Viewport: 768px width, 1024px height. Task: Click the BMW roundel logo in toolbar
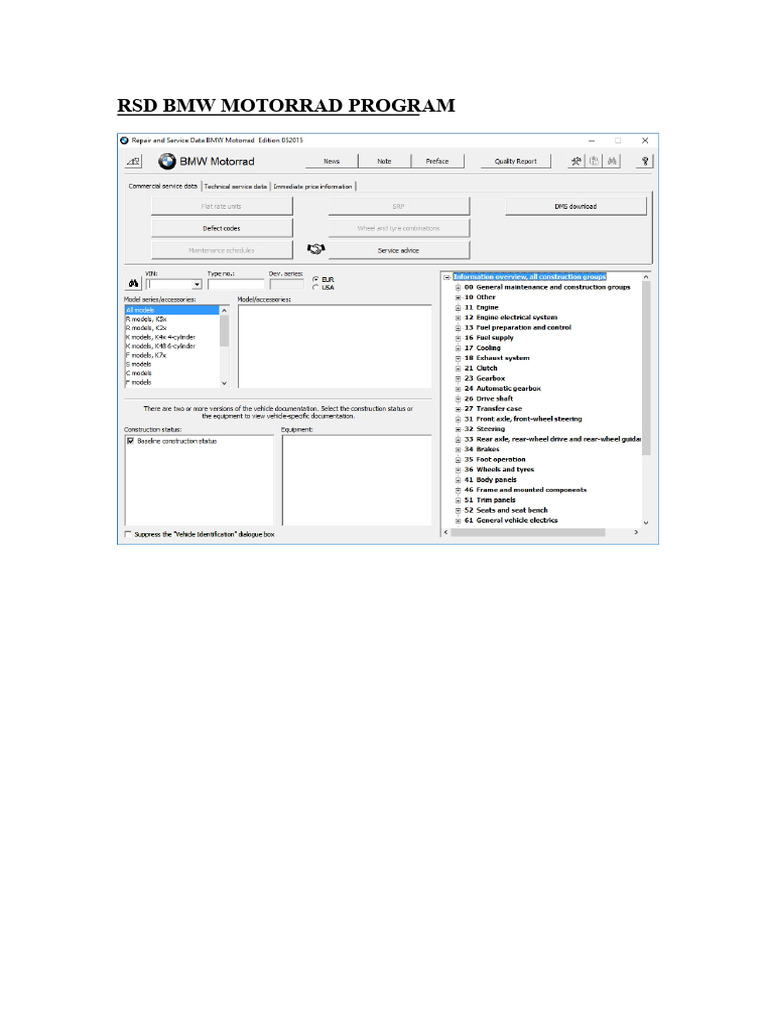pos(167,161)
